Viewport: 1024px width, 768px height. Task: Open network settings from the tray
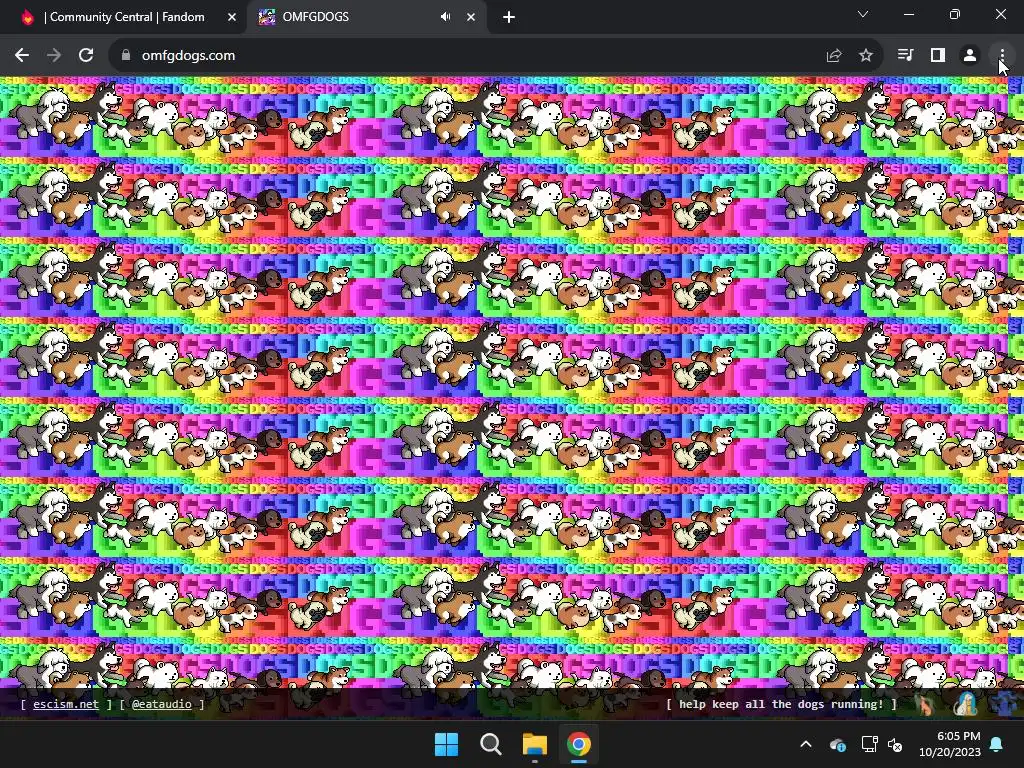pyautogui.click(x=869, y=744)
